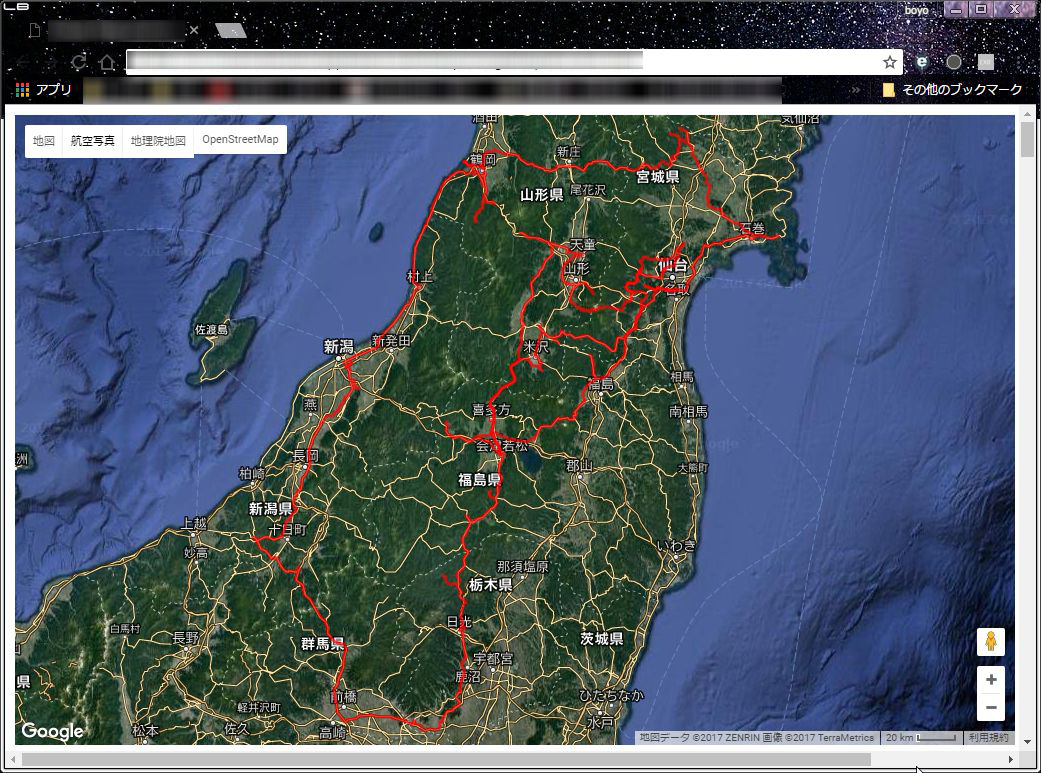Click the 村上 city label
The image size is (1041, 773).
click(x=420, y=276)
